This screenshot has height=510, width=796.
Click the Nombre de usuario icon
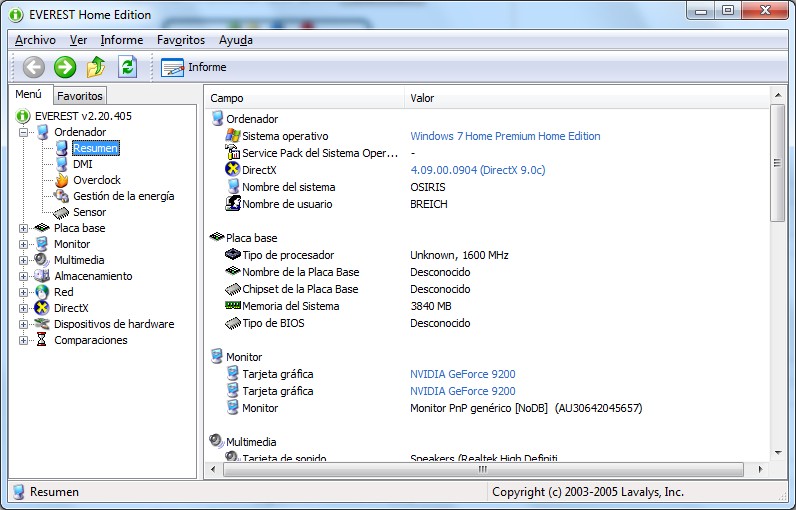point(233,203)
